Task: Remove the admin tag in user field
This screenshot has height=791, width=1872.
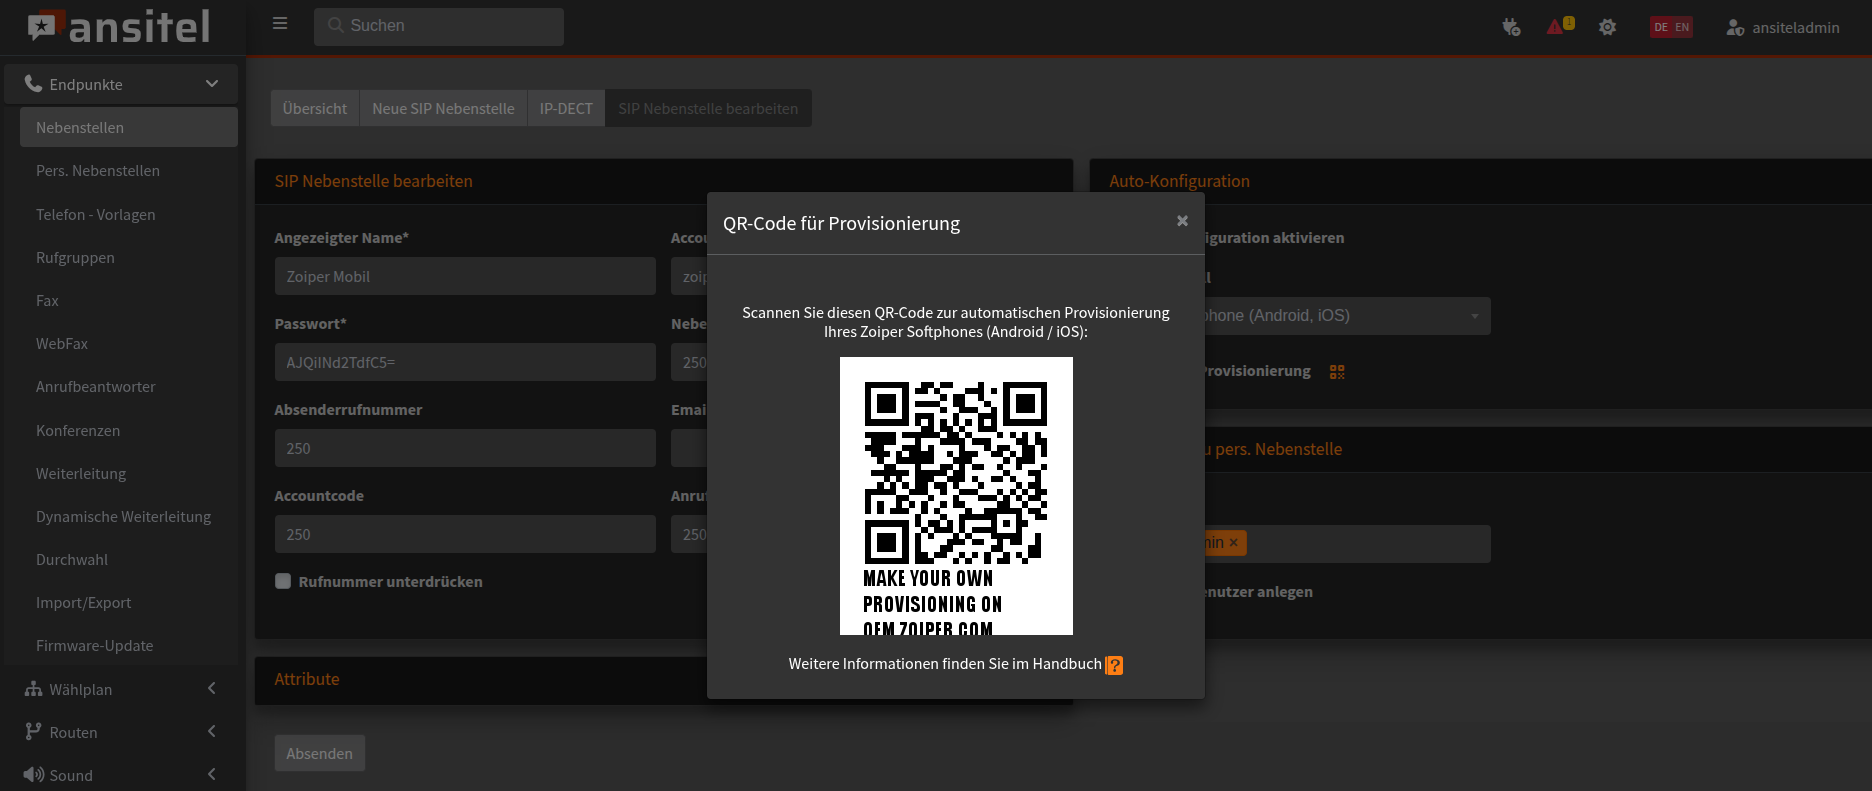Action: [x=1234, y=542]
